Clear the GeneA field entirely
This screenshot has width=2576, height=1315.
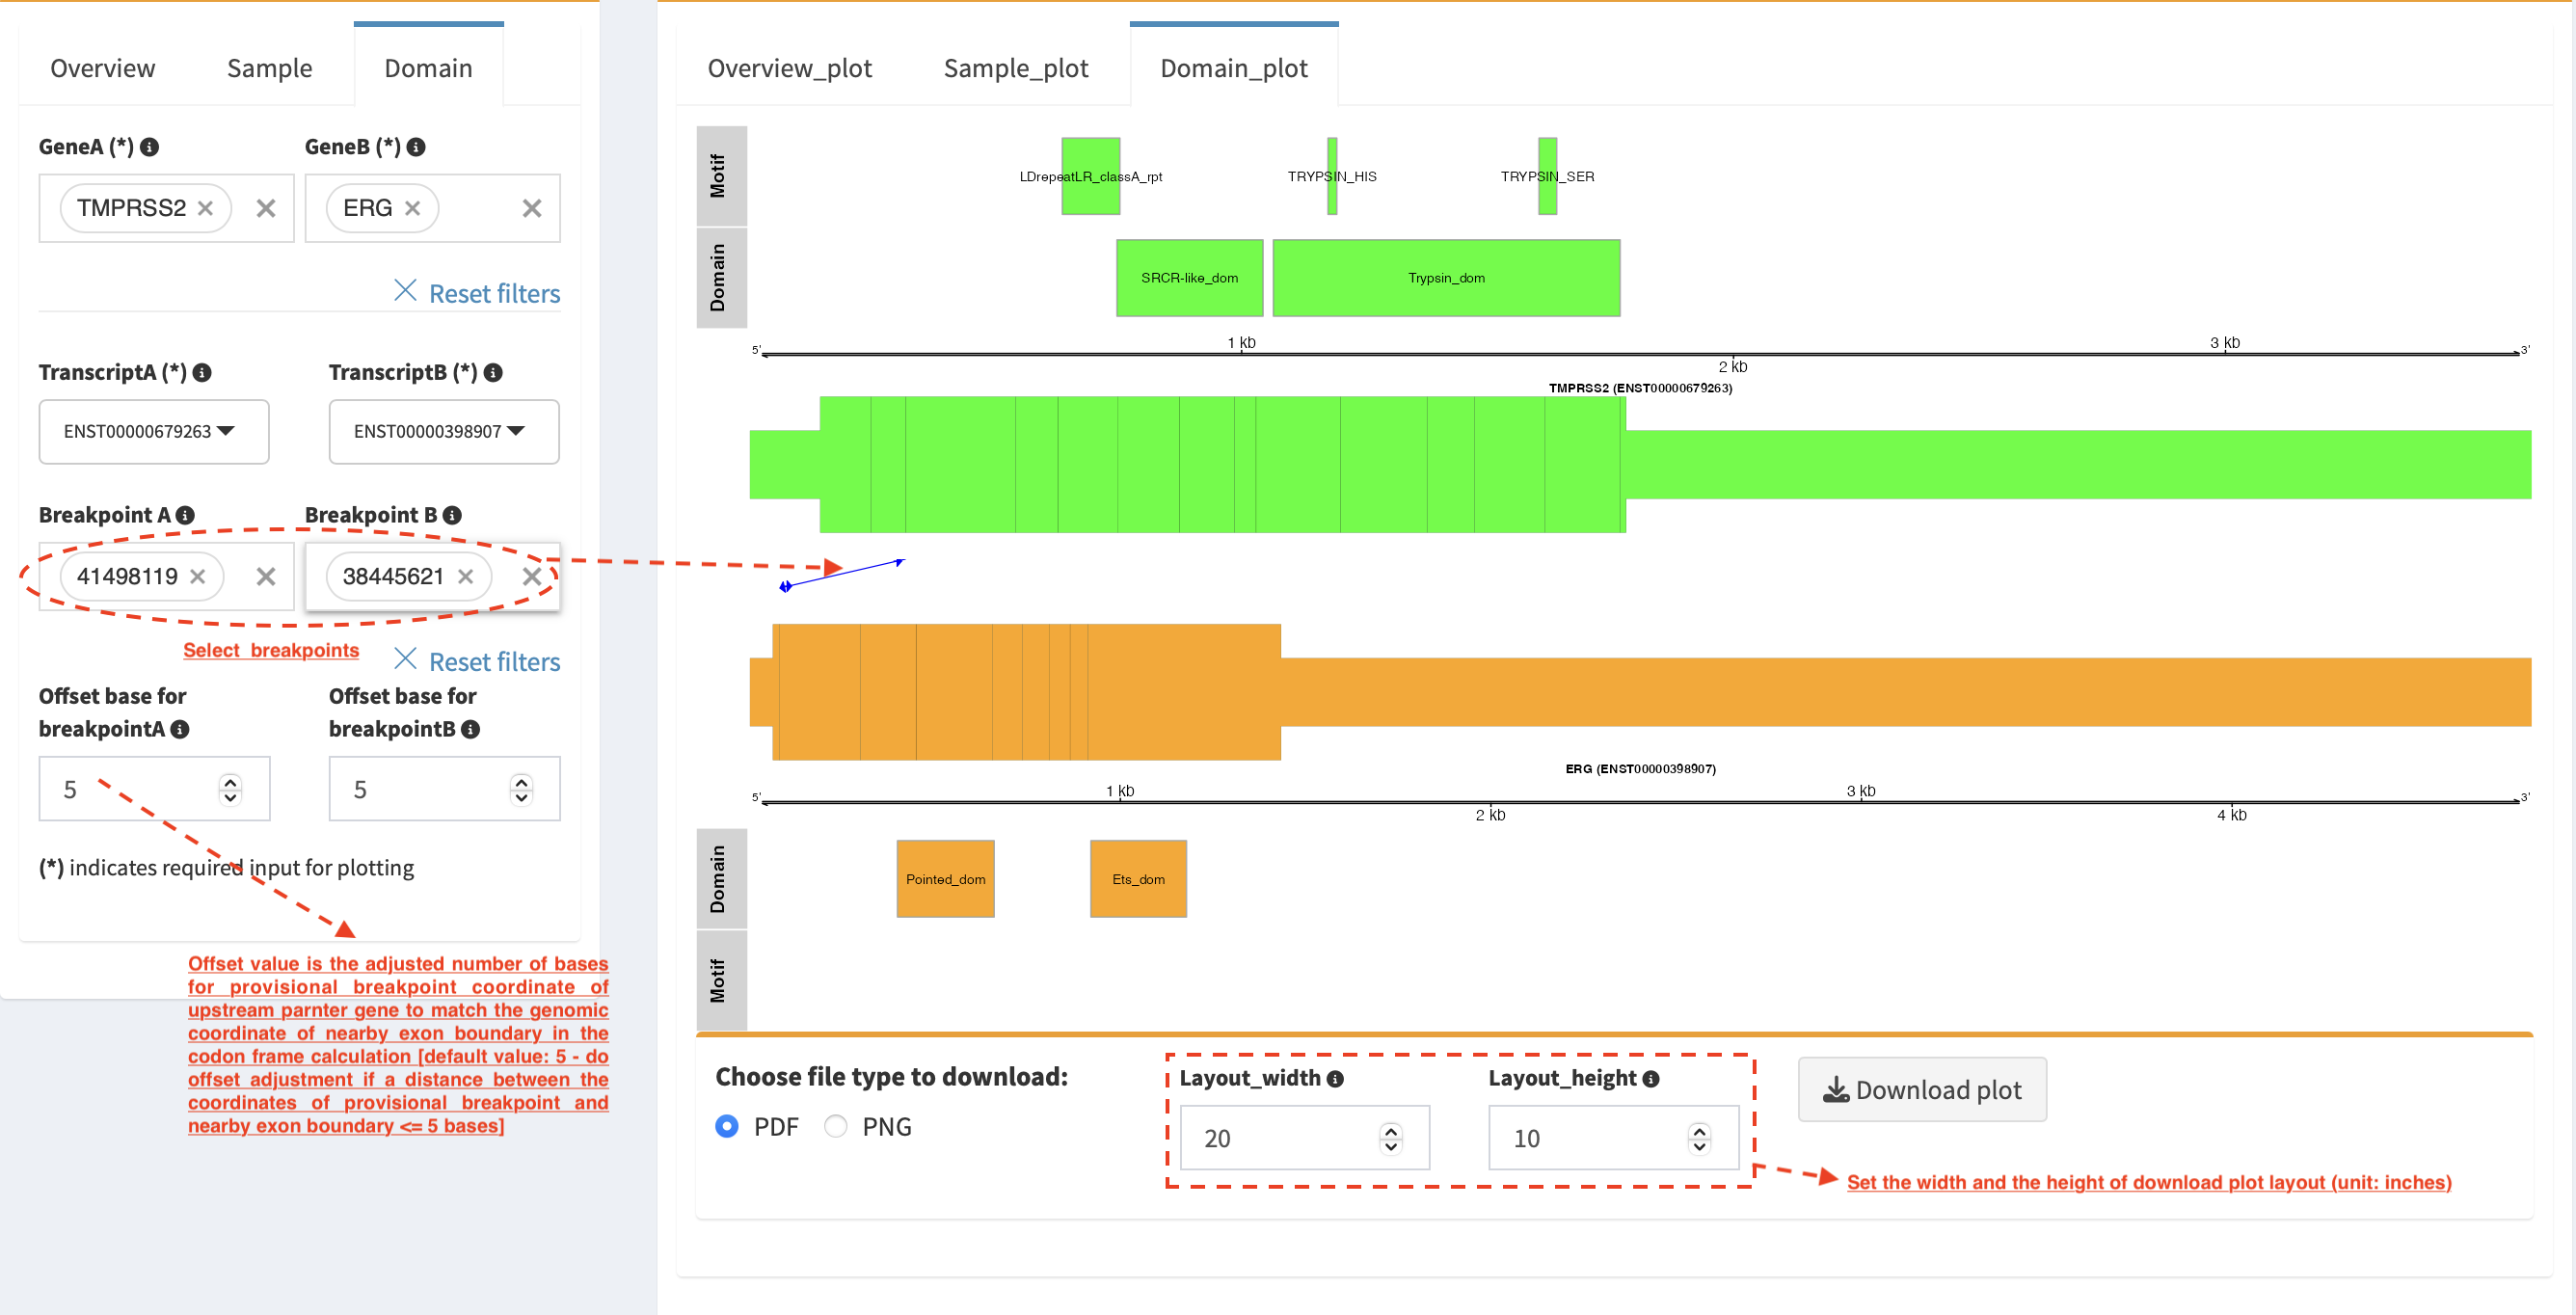pos(266,208)
